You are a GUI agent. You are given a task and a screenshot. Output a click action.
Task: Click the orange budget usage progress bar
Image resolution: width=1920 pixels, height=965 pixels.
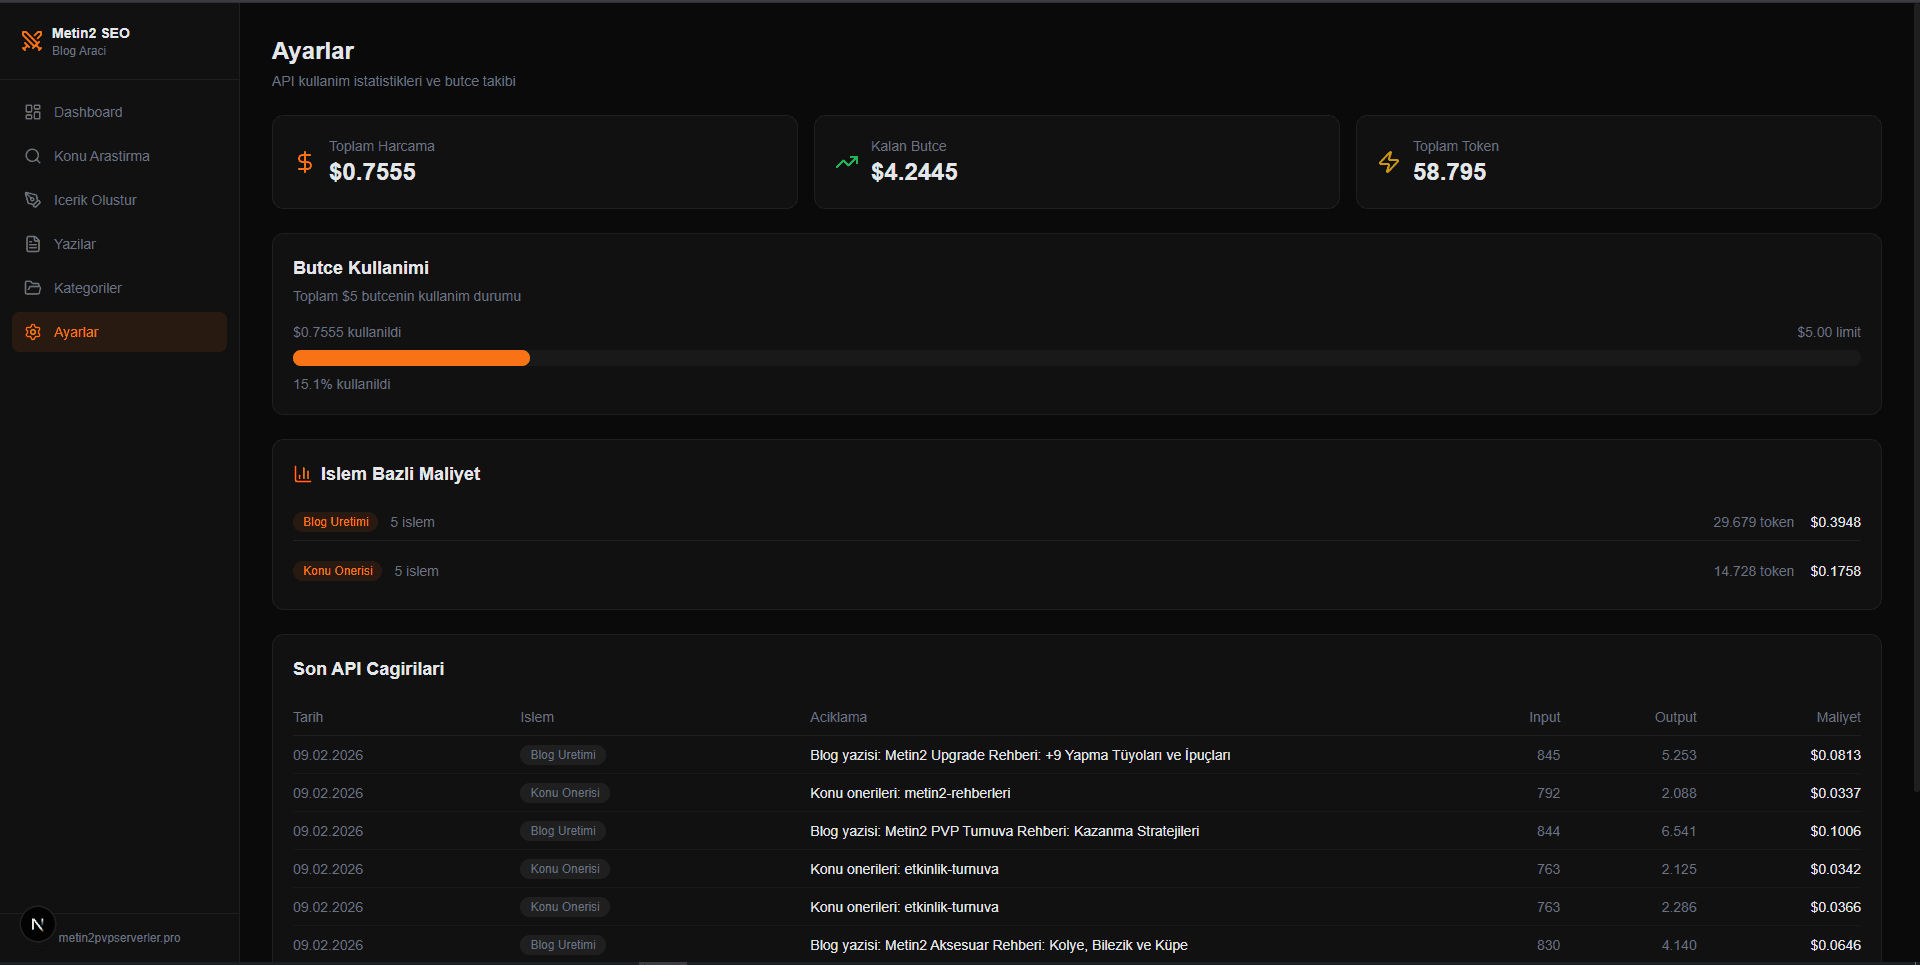tap(411, 358)
